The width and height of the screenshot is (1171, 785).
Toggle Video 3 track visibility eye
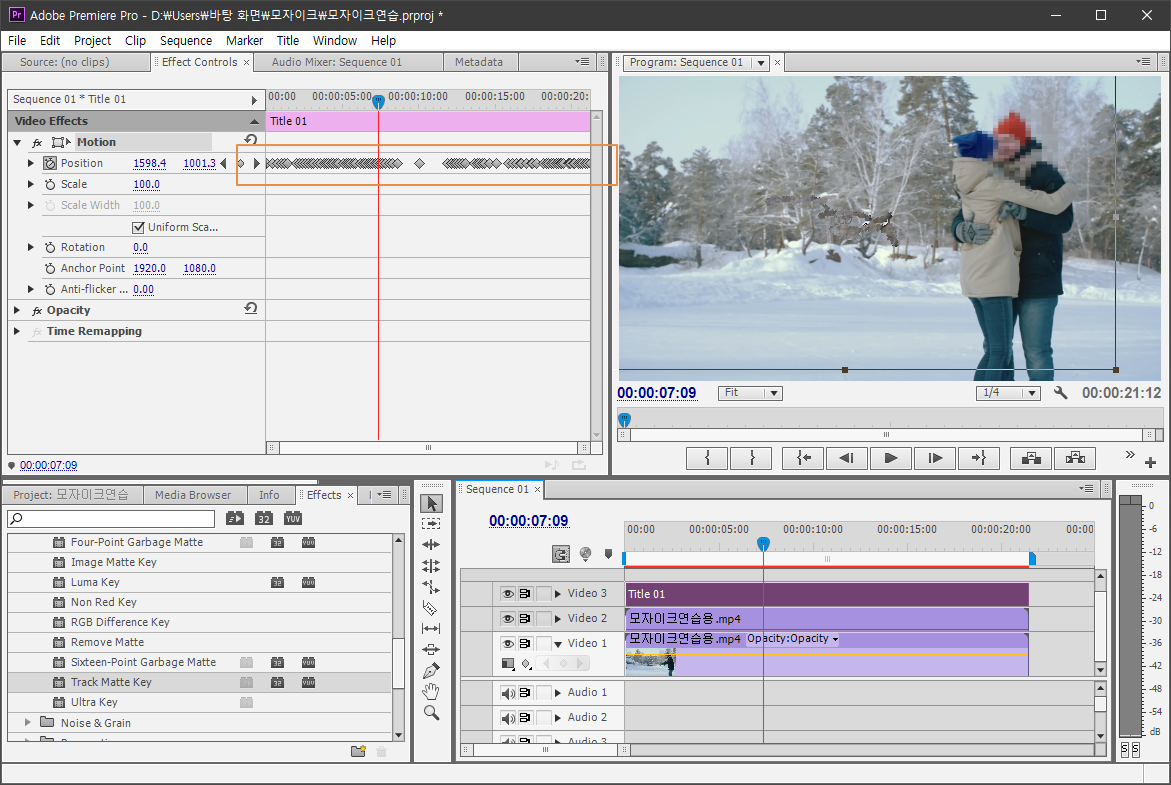pyautogui.click(x=508, y=593)
